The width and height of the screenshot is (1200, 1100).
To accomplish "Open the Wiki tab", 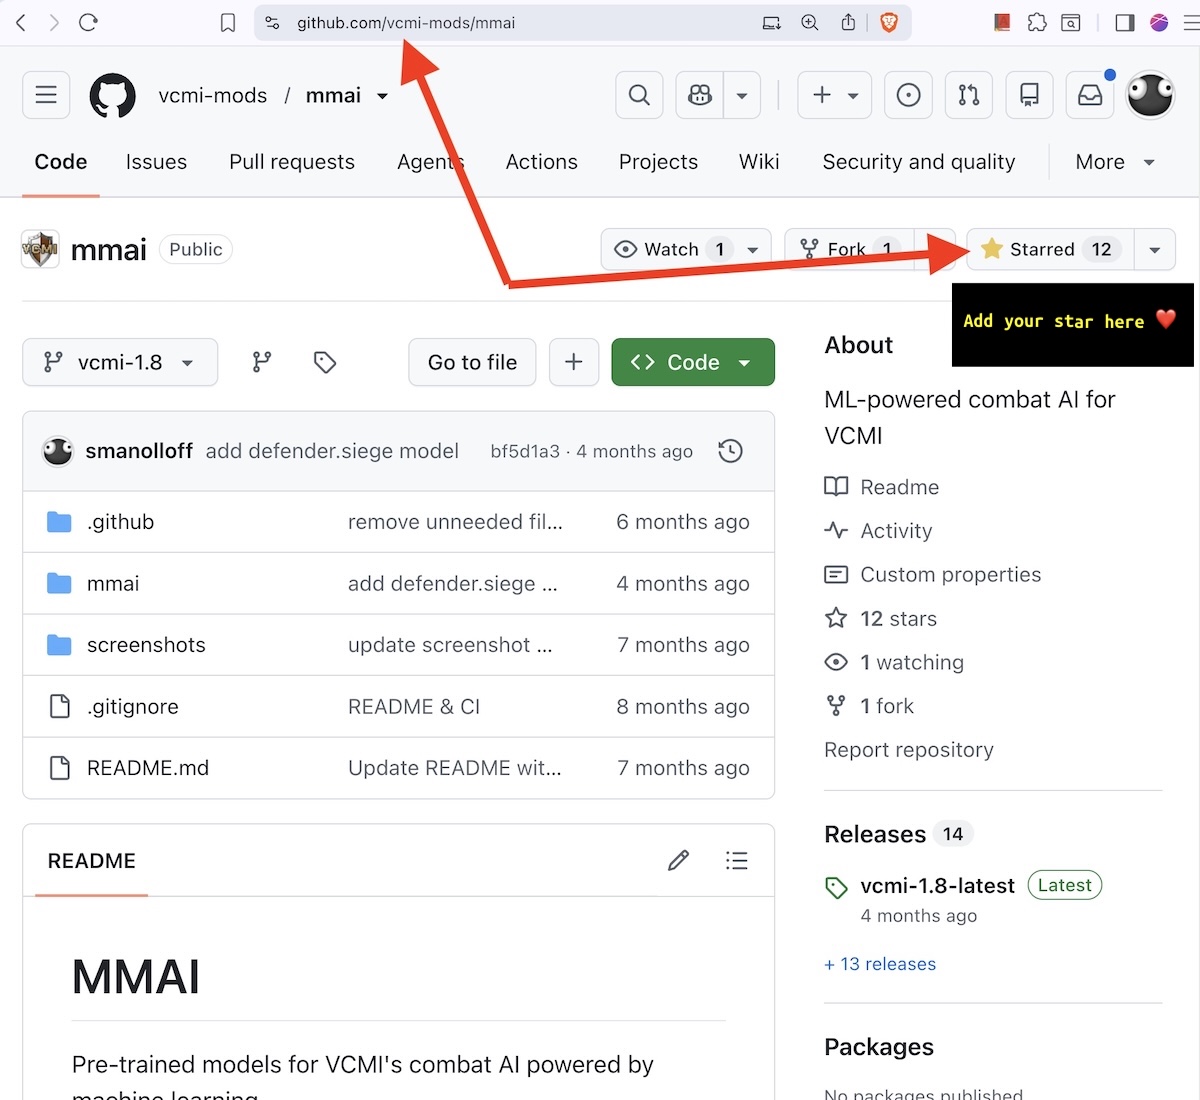I will pos(759,162).
